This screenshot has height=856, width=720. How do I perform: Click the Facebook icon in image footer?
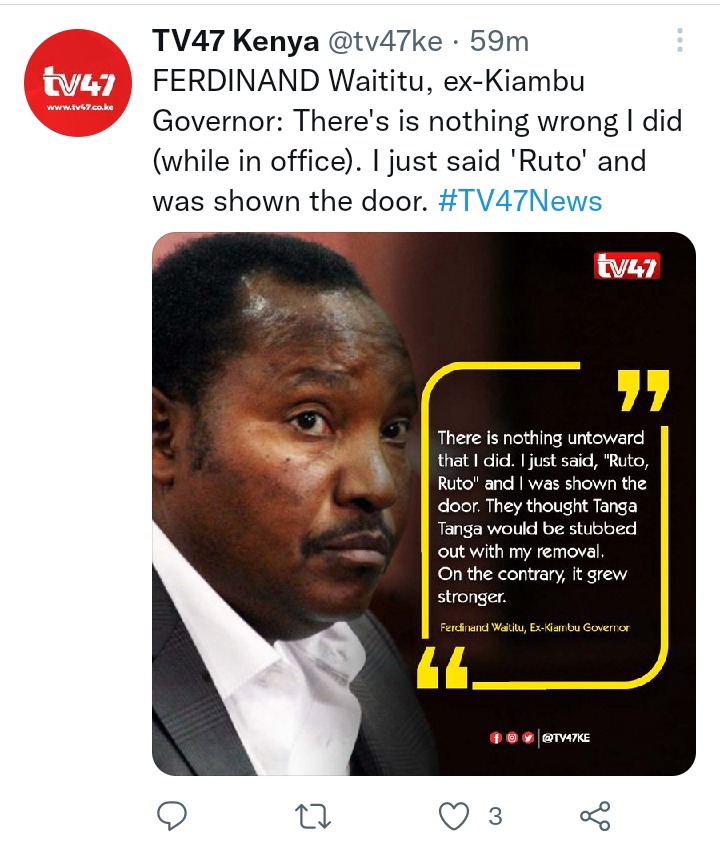[495, 738]
